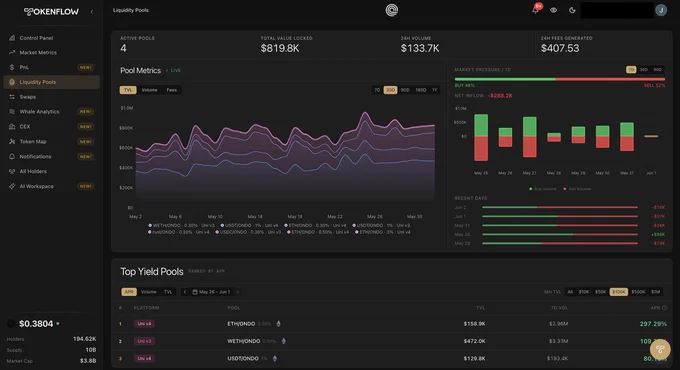
Task: Click Ethereum icon beside ETH/ONDO pool
Action: [x=278, y=324]
